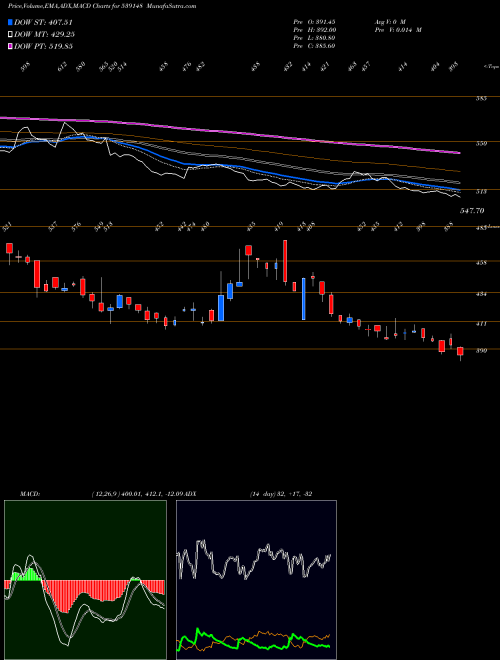Click the Avg V 0 M text
This screenshot has height=660, width=500.
(389, 22)
